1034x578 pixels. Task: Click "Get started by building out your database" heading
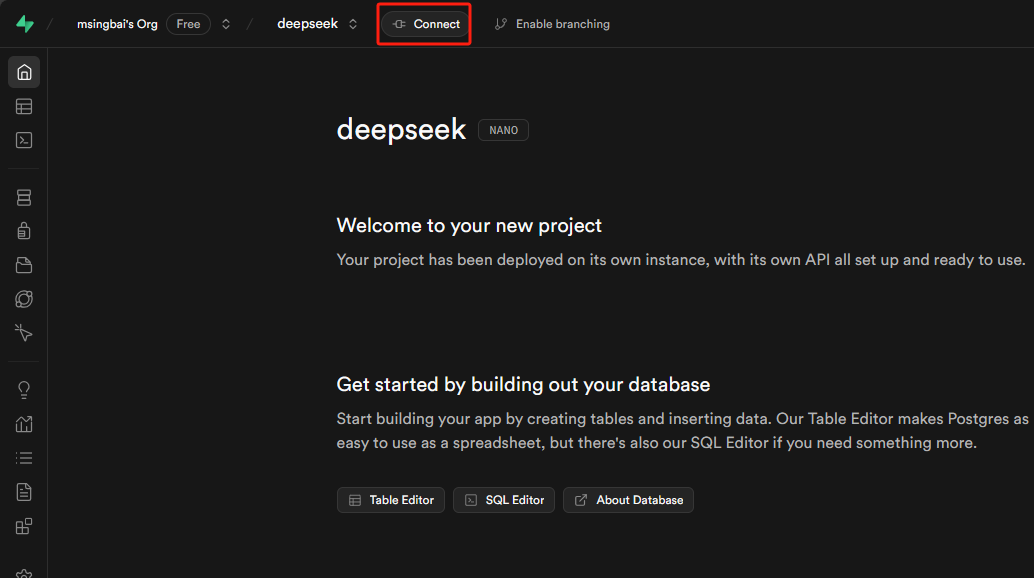click(523, 384)
